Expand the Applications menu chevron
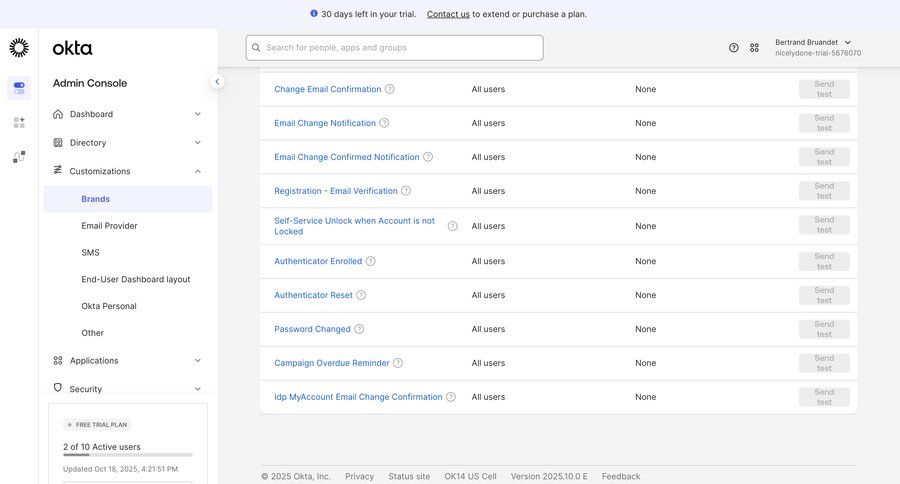The width and height of the screenshot is (900, 484). pos(197,361)
